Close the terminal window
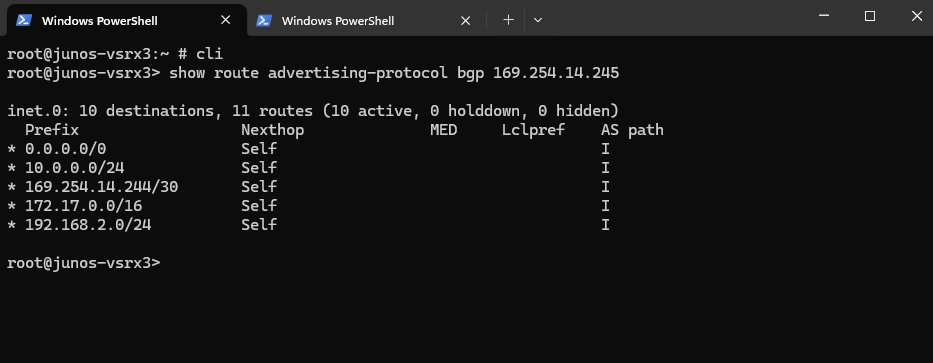The width and height of the screenshot is (933, 363). tap(916, 16)
